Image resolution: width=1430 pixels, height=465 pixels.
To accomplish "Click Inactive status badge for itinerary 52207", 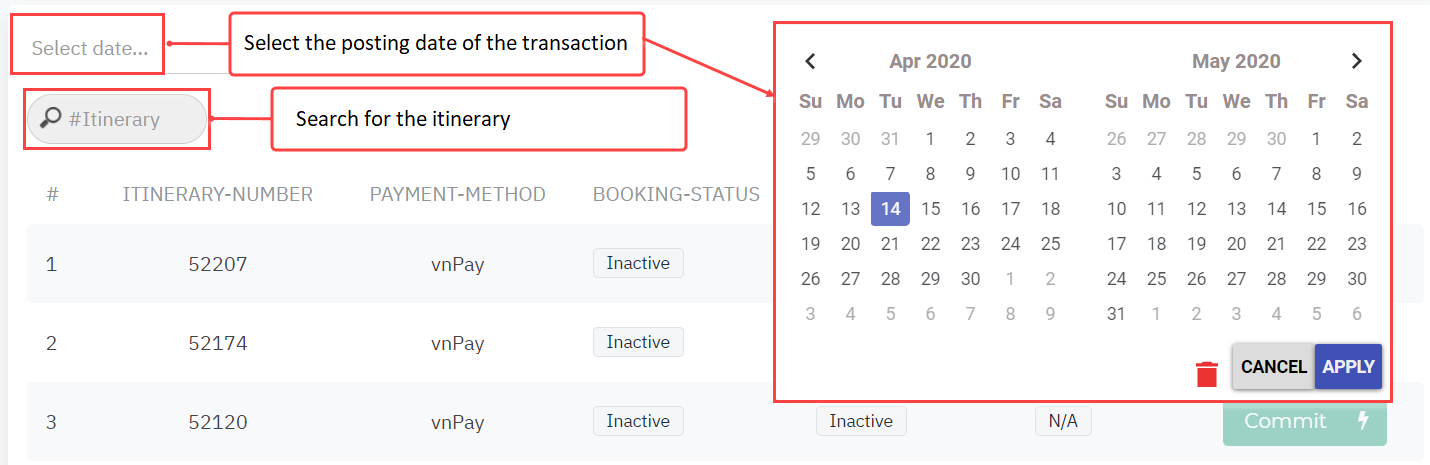I will [638, 263].
